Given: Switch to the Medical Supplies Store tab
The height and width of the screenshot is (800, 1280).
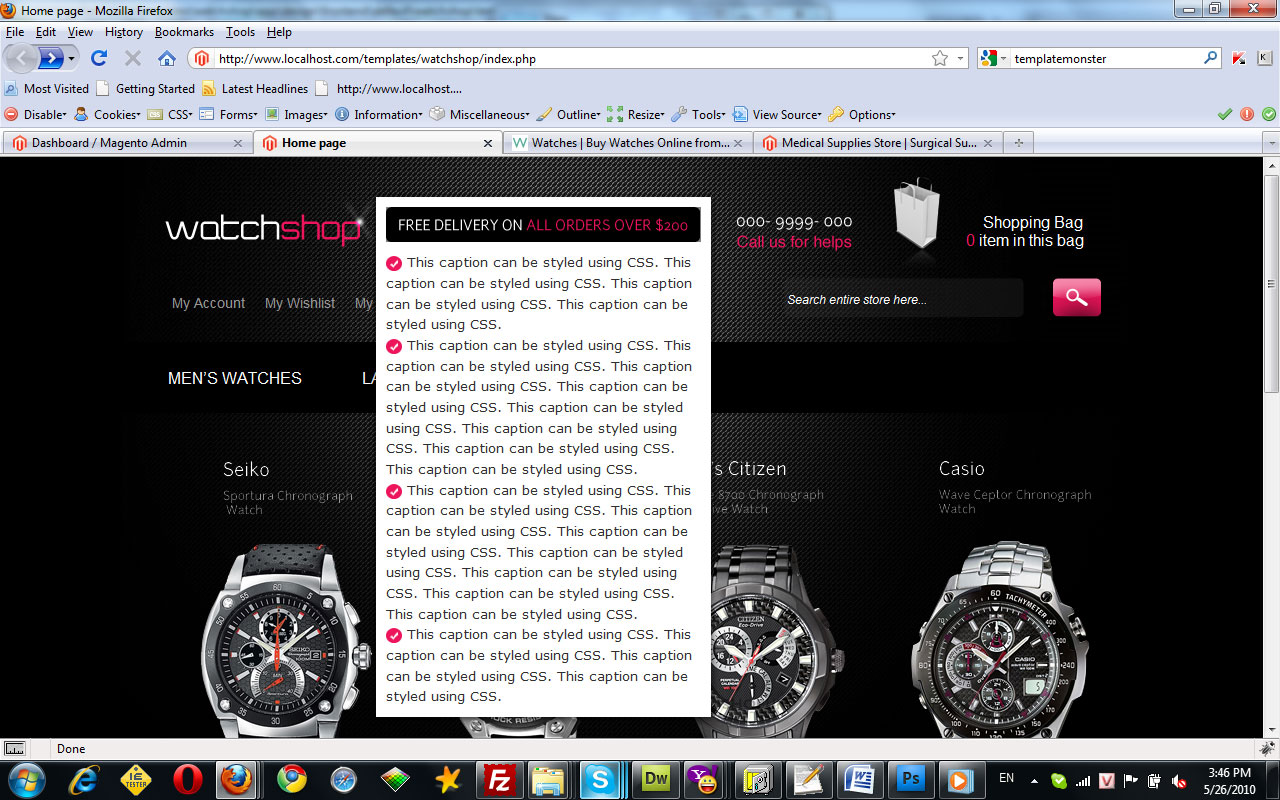Looking at the screenshot, I should 880,143.
